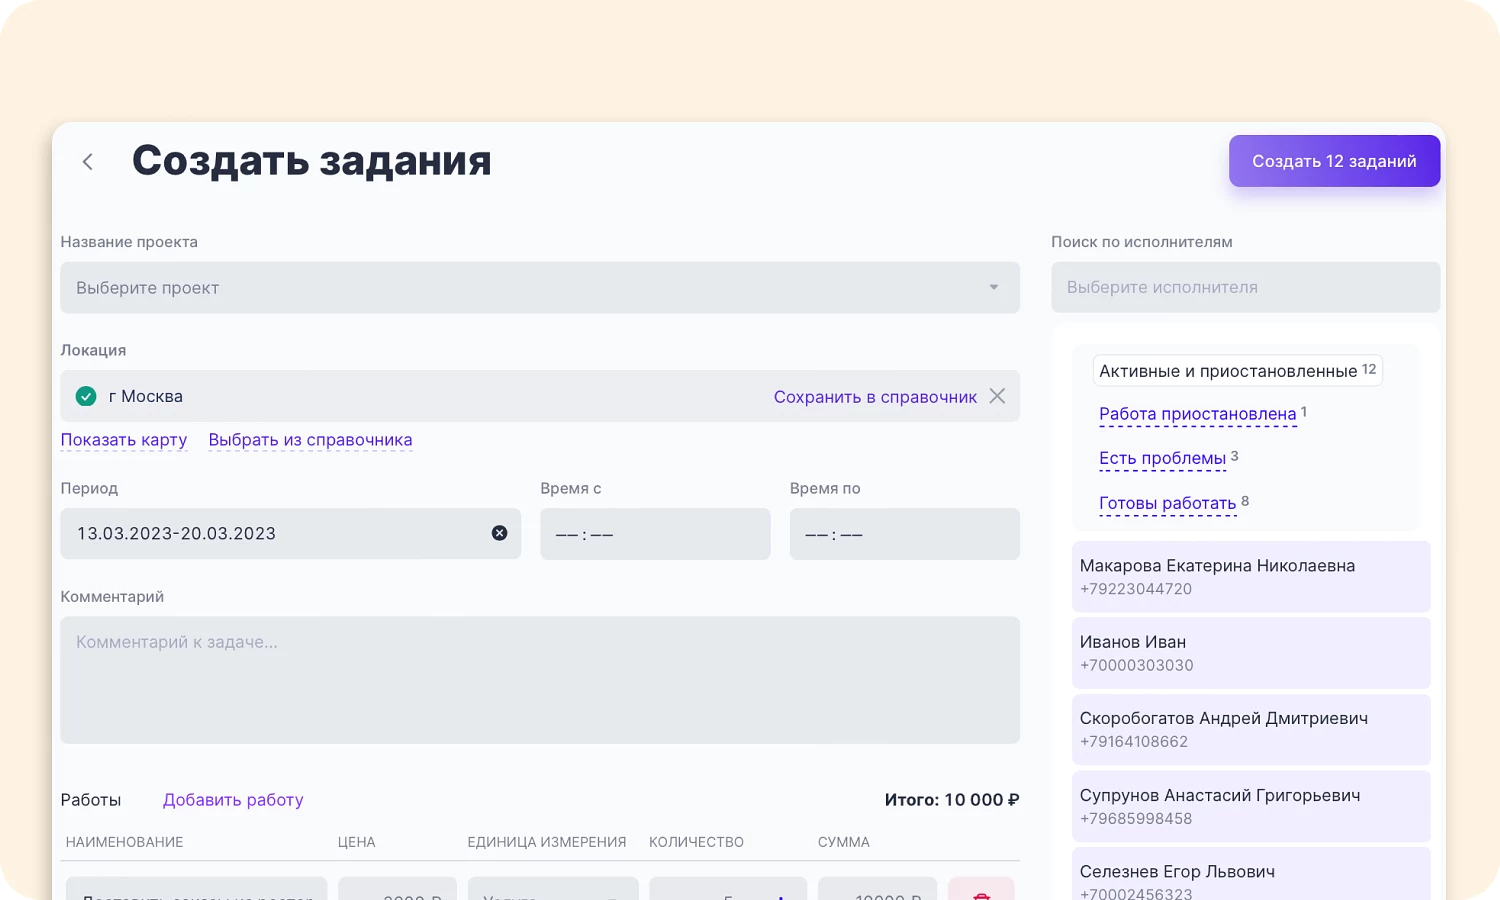This screenshot has width=1500, height=900.
Task: Clear the period date range
Action: point(499,533)
